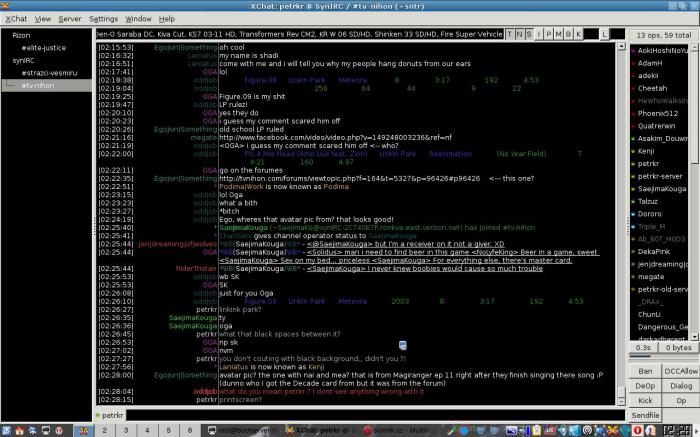The image size is (700, 437).
Task: Click the DeOp button
Action: click(645, 386)
